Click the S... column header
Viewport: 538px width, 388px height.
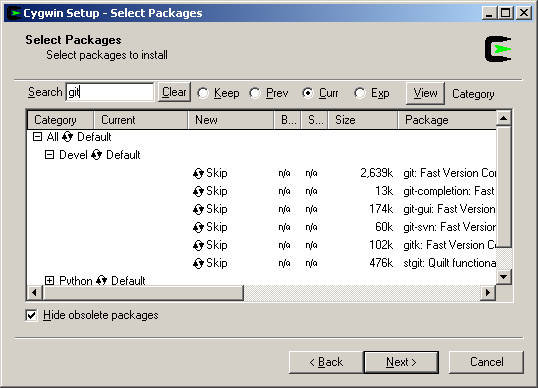(315, 120)
